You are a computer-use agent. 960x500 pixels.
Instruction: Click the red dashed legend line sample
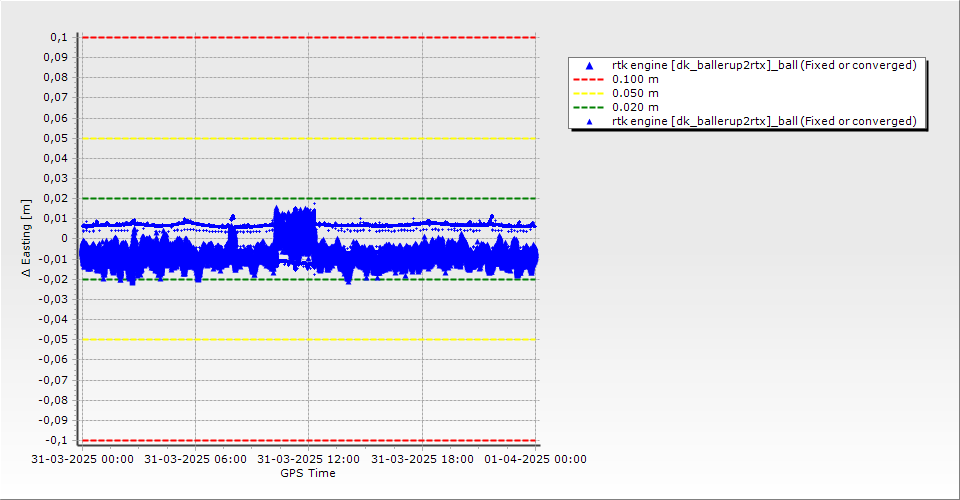coord(588,80)
